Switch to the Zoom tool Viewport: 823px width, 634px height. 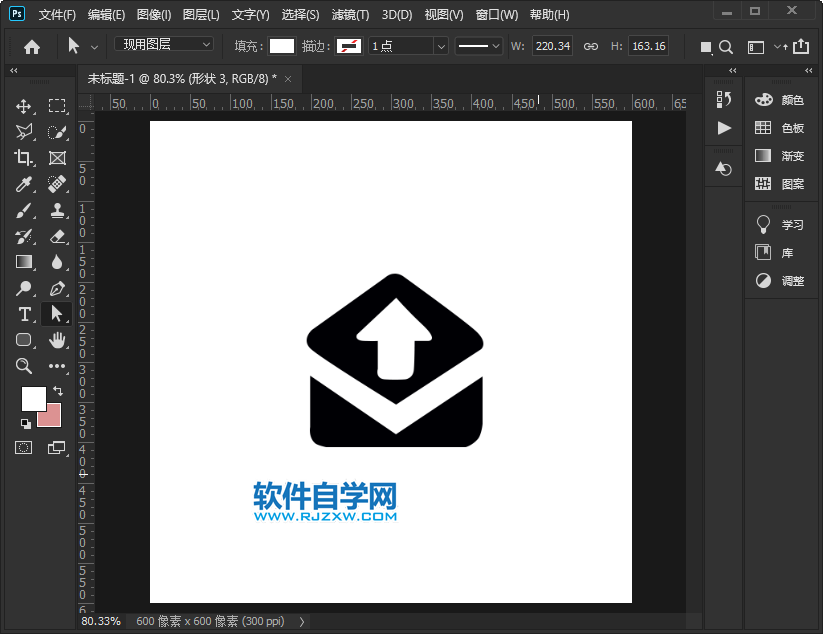coord(24,366)
